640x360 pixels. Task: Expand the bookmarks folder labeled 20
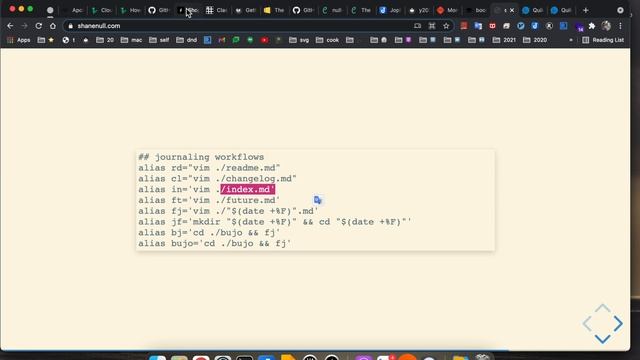click(x=105, y=40)
